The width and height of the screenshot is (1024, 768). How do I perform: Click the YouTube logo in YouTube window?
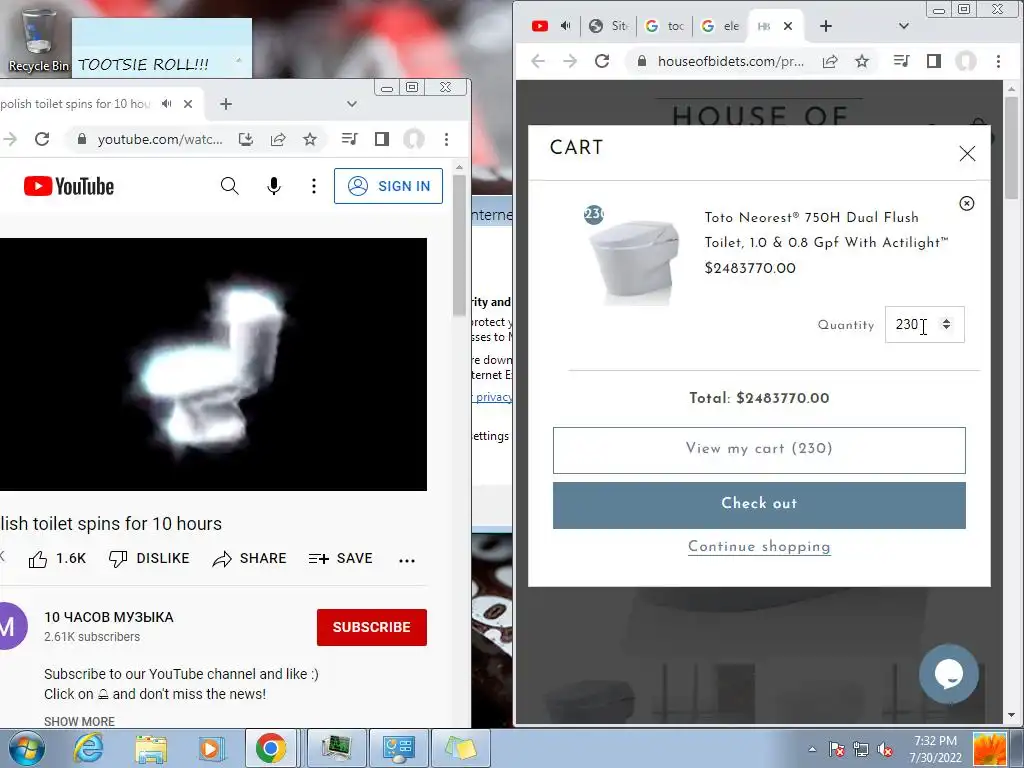pyautogui.click(x=69, y=186)
